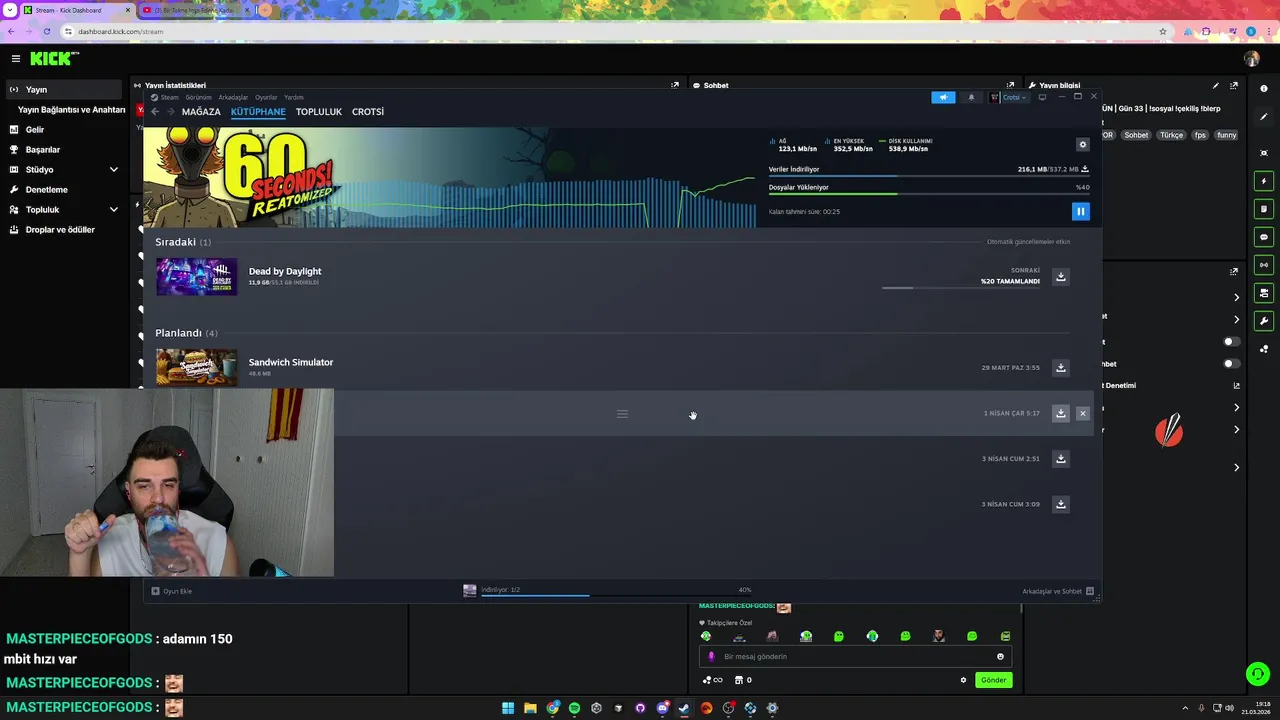1280x720 pixels.
Task: Open Arkadaşlar ve Sohbet in Steam
Action: pos(1058,591)
